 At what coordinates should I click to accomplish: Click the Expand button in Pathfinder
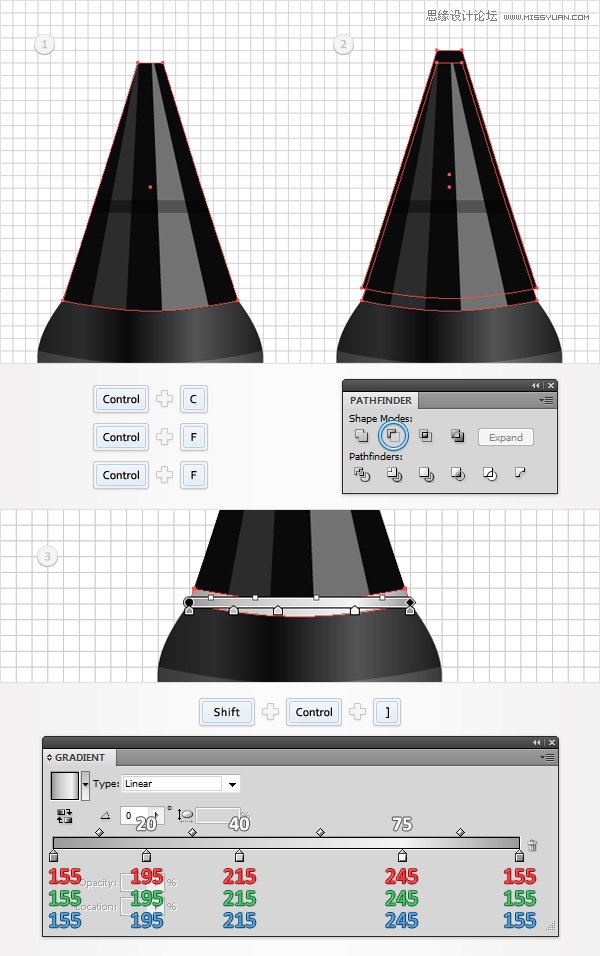pyautogui.click(x=505, y=437)
